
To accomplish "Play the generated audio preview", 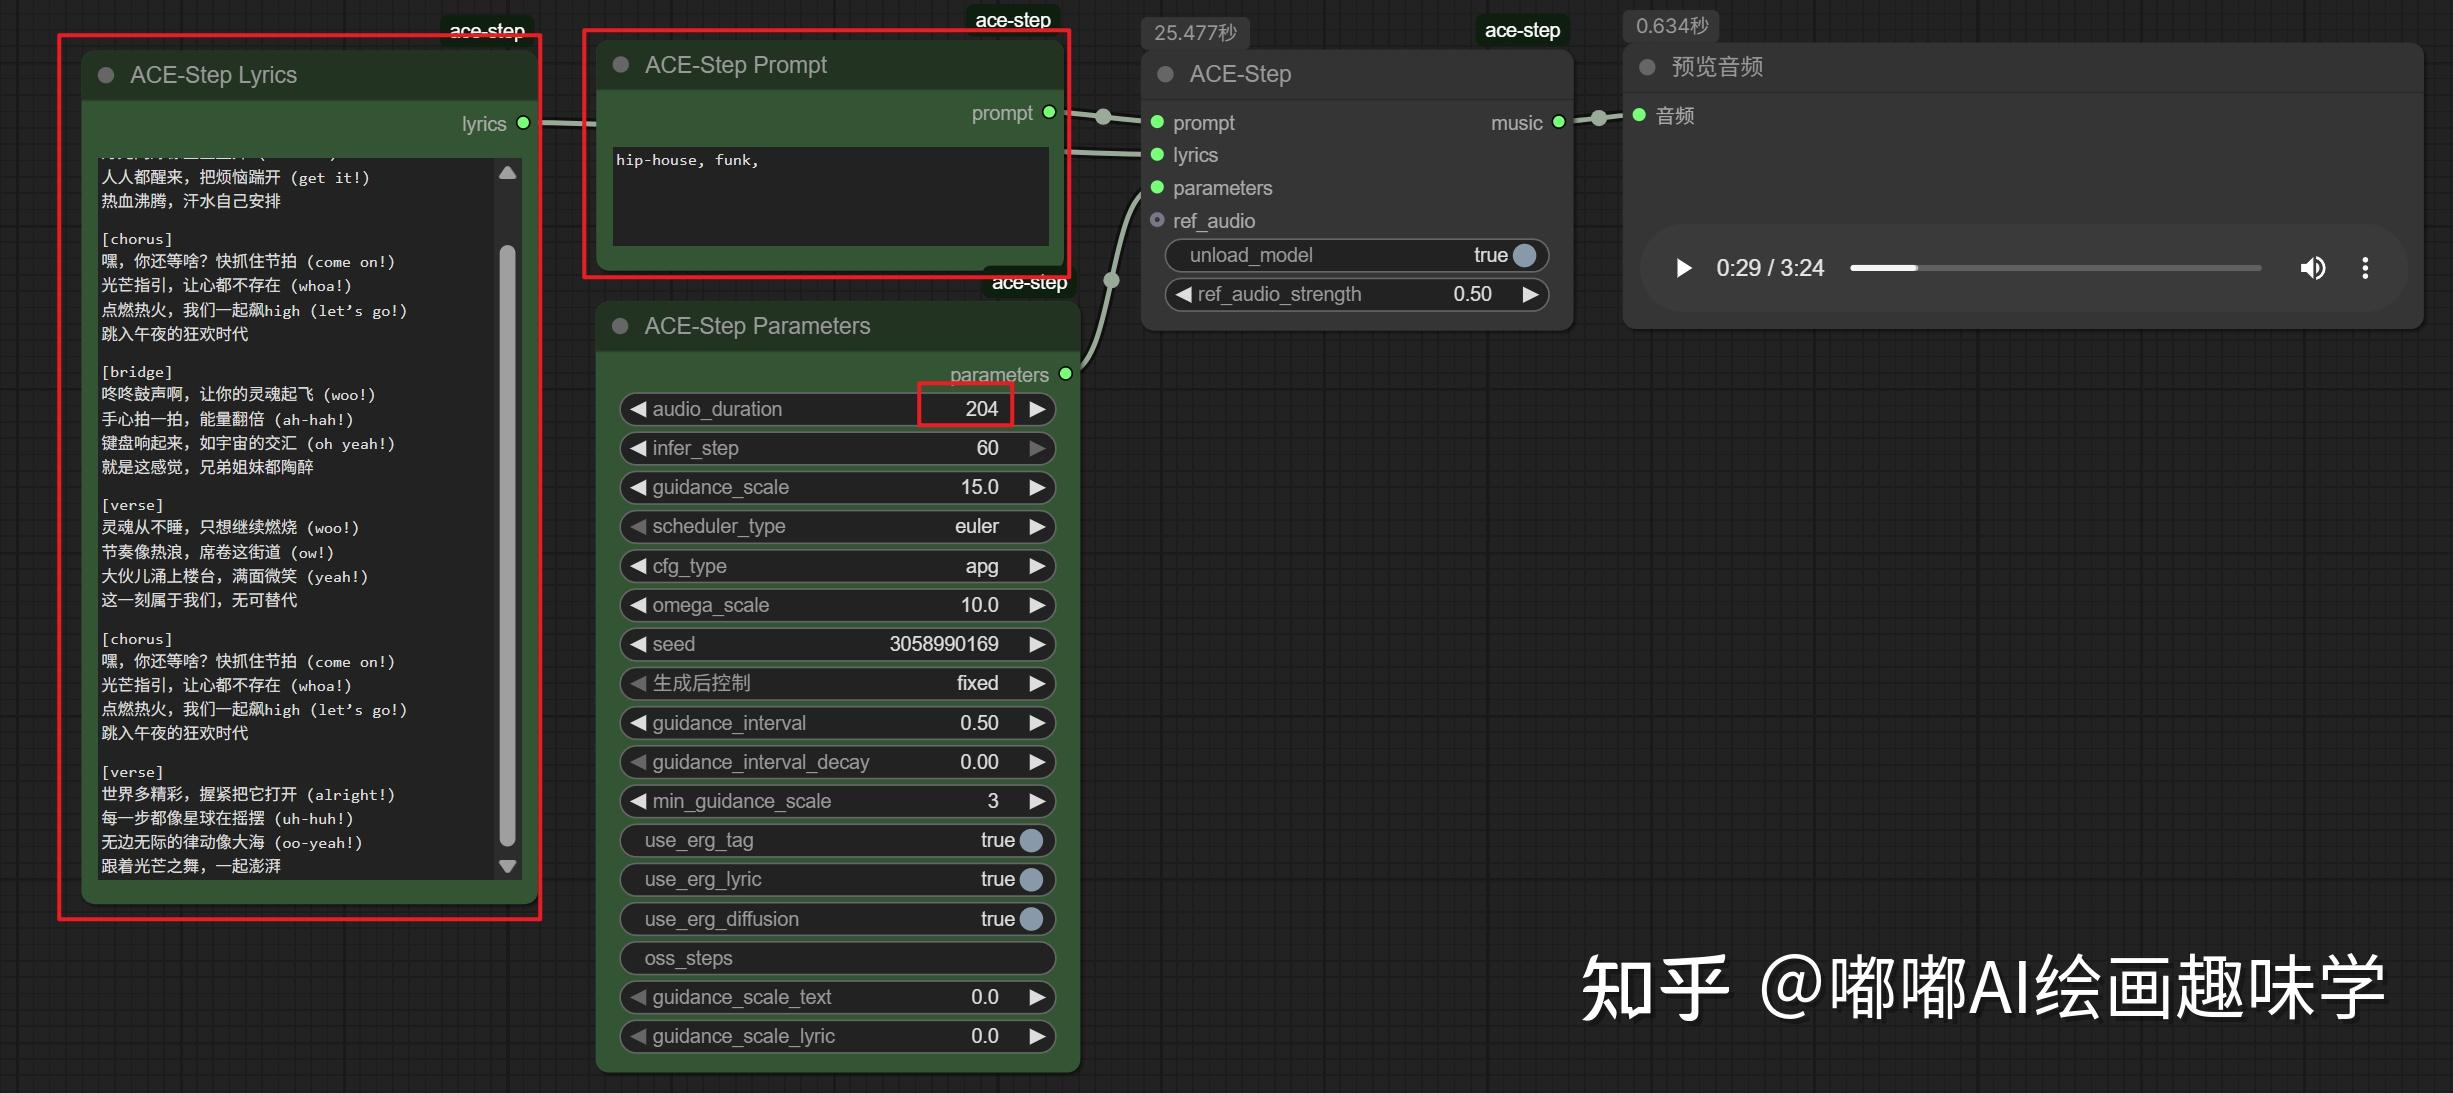I will tap(1683, 268).
